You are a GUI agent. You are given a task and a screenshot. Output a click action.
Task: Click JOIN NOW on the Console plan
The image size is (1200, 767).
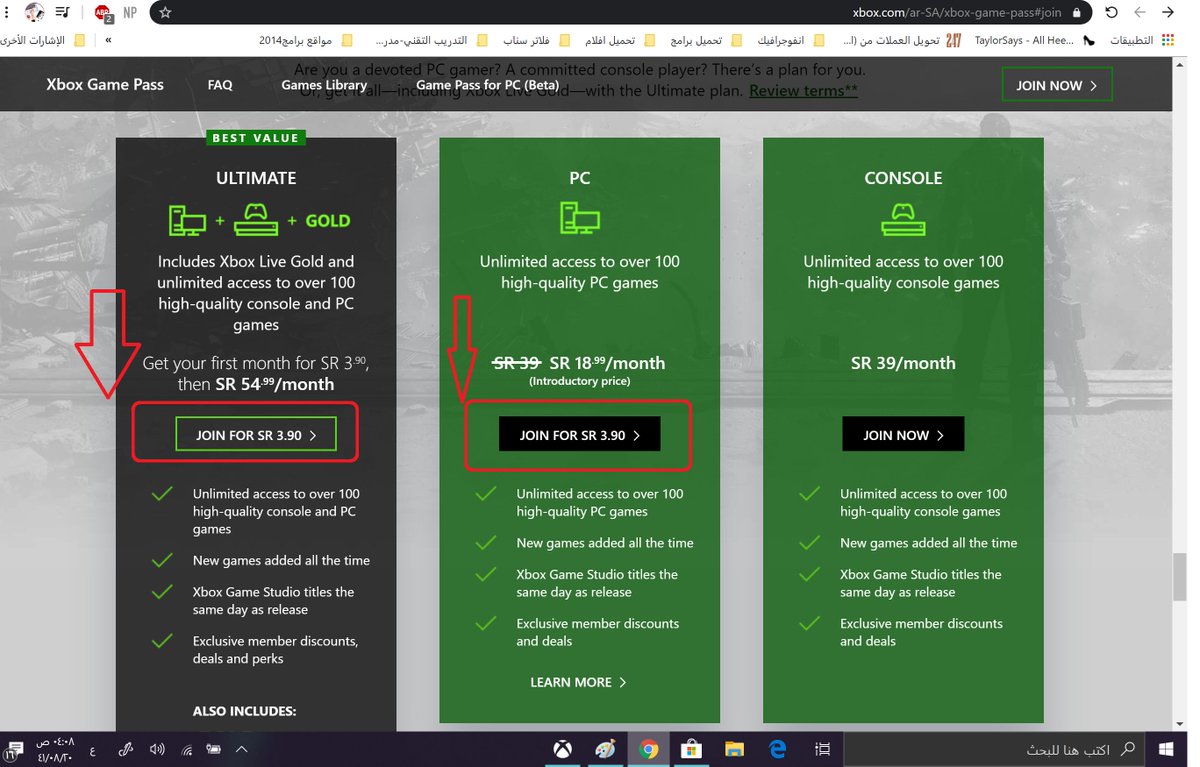(903, 435)
